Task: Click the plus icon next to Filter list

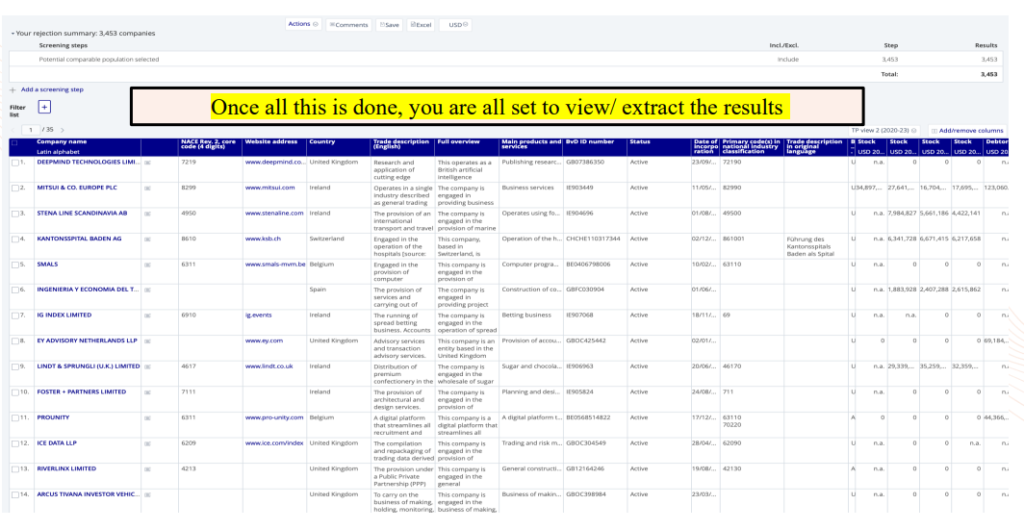Action: click(x=44, y=106)
